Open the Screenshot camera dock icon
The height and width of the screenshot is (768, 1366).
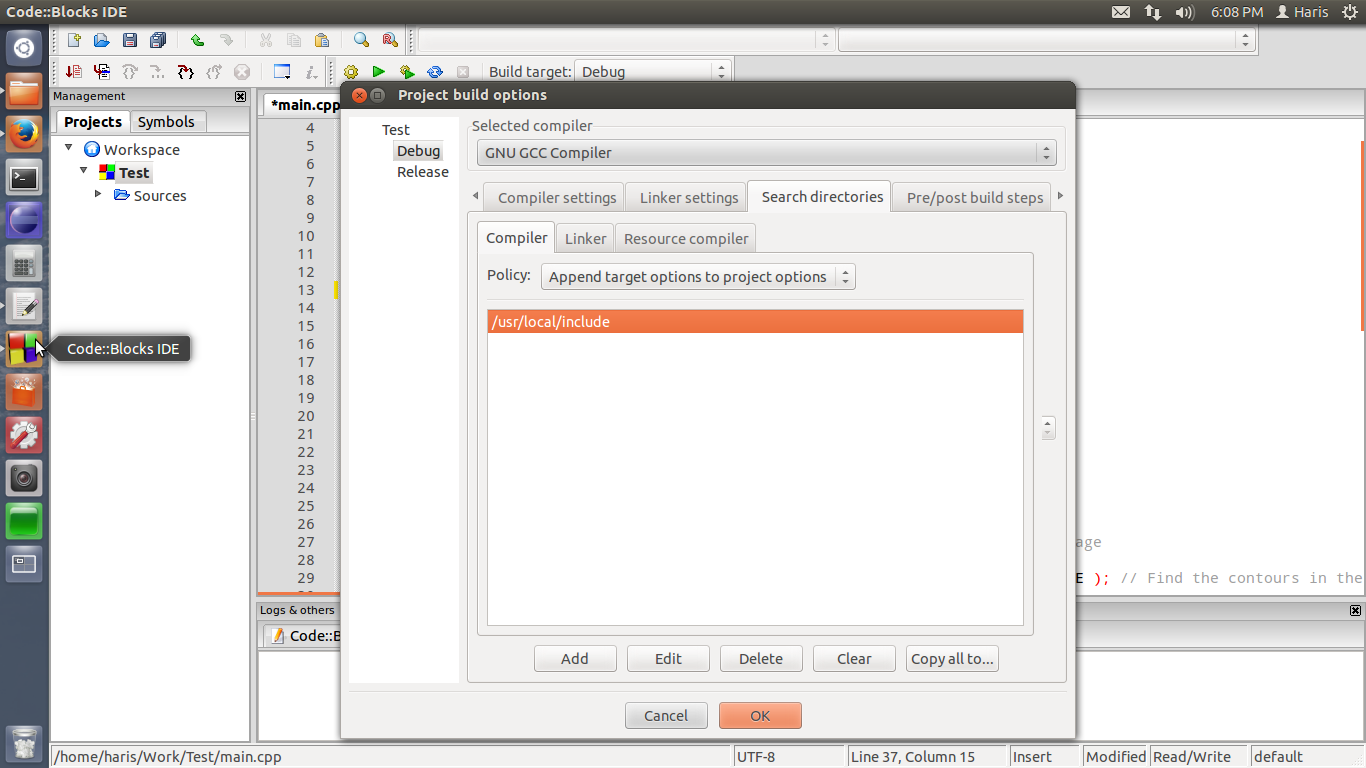(x=25, y=478)
